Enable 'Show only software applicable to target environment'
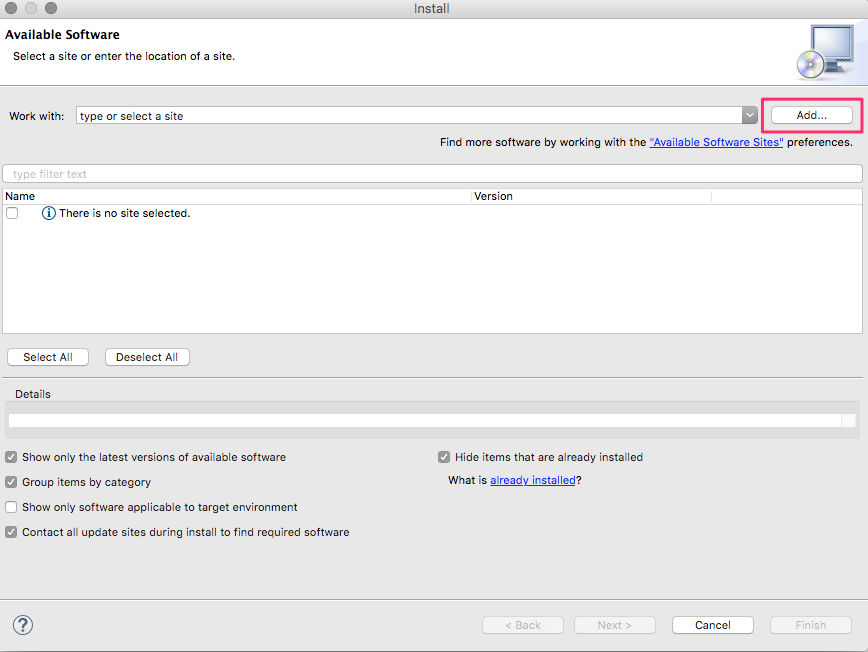This screenshot has width=868, height=652. 10,506
